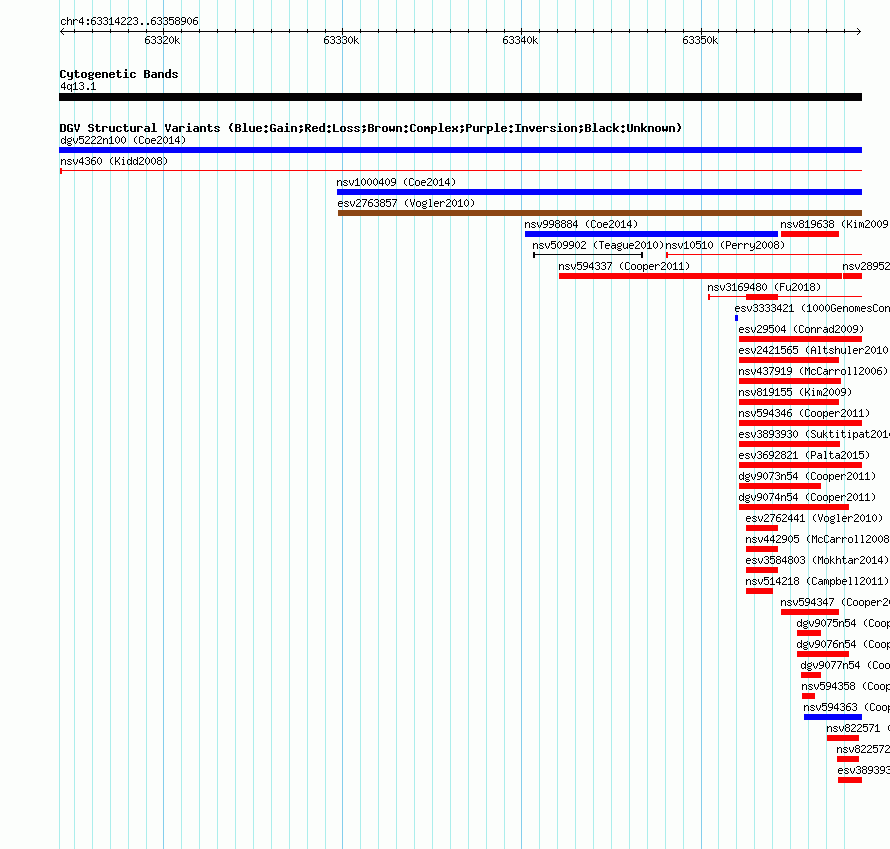Open esv3893930 (Suktitipat) variant label
Viewport: 890px width, 849px height.
813,434
